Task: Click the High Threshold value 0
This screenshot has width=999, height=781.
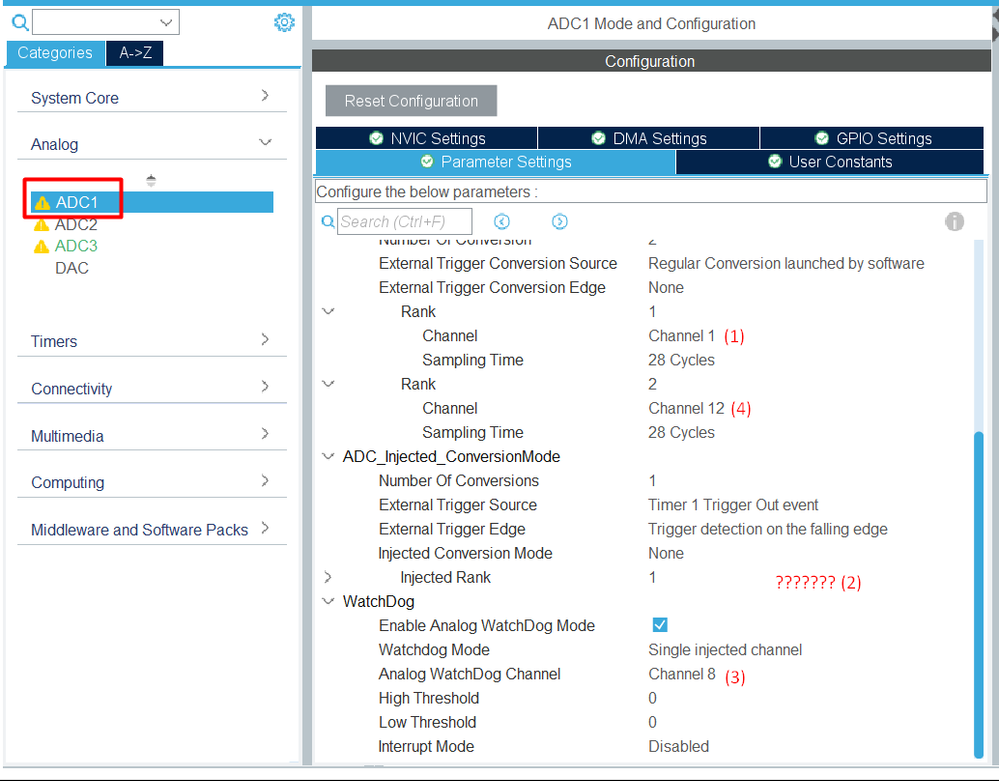Action: [x=652, y=698]
